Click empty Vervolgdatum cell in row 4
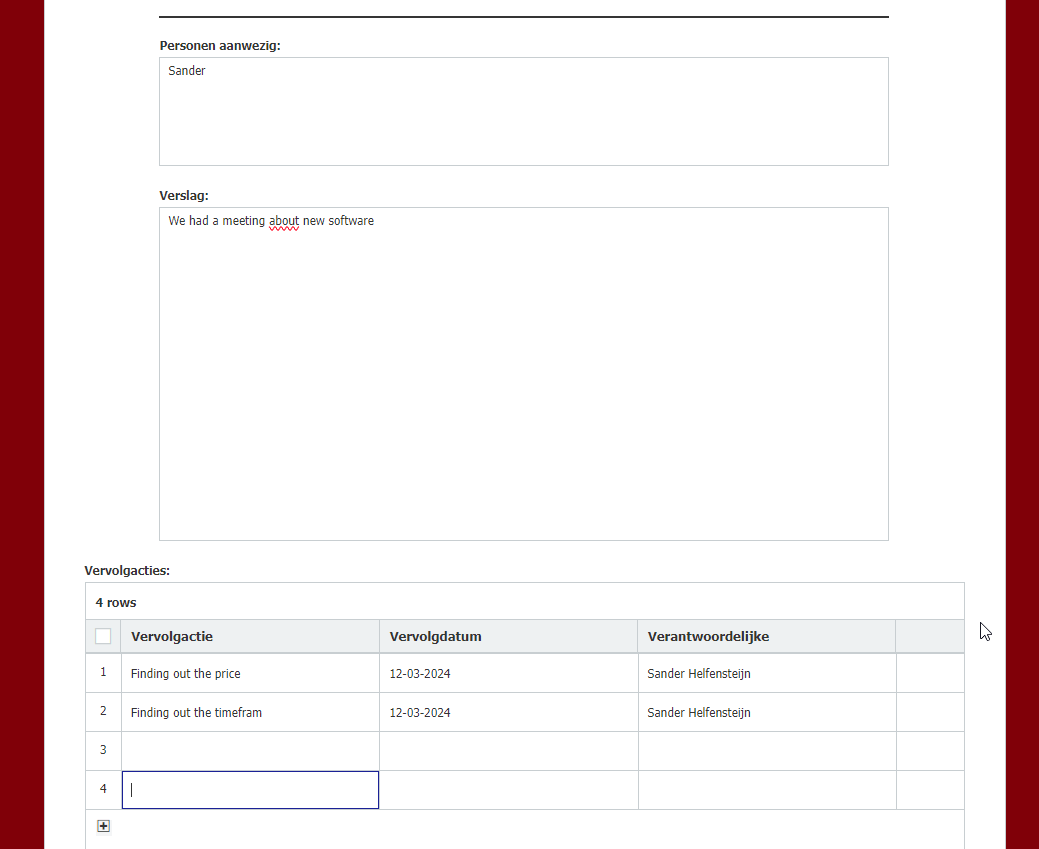The width and height of the screenshot is (1039, 849). 508,790
